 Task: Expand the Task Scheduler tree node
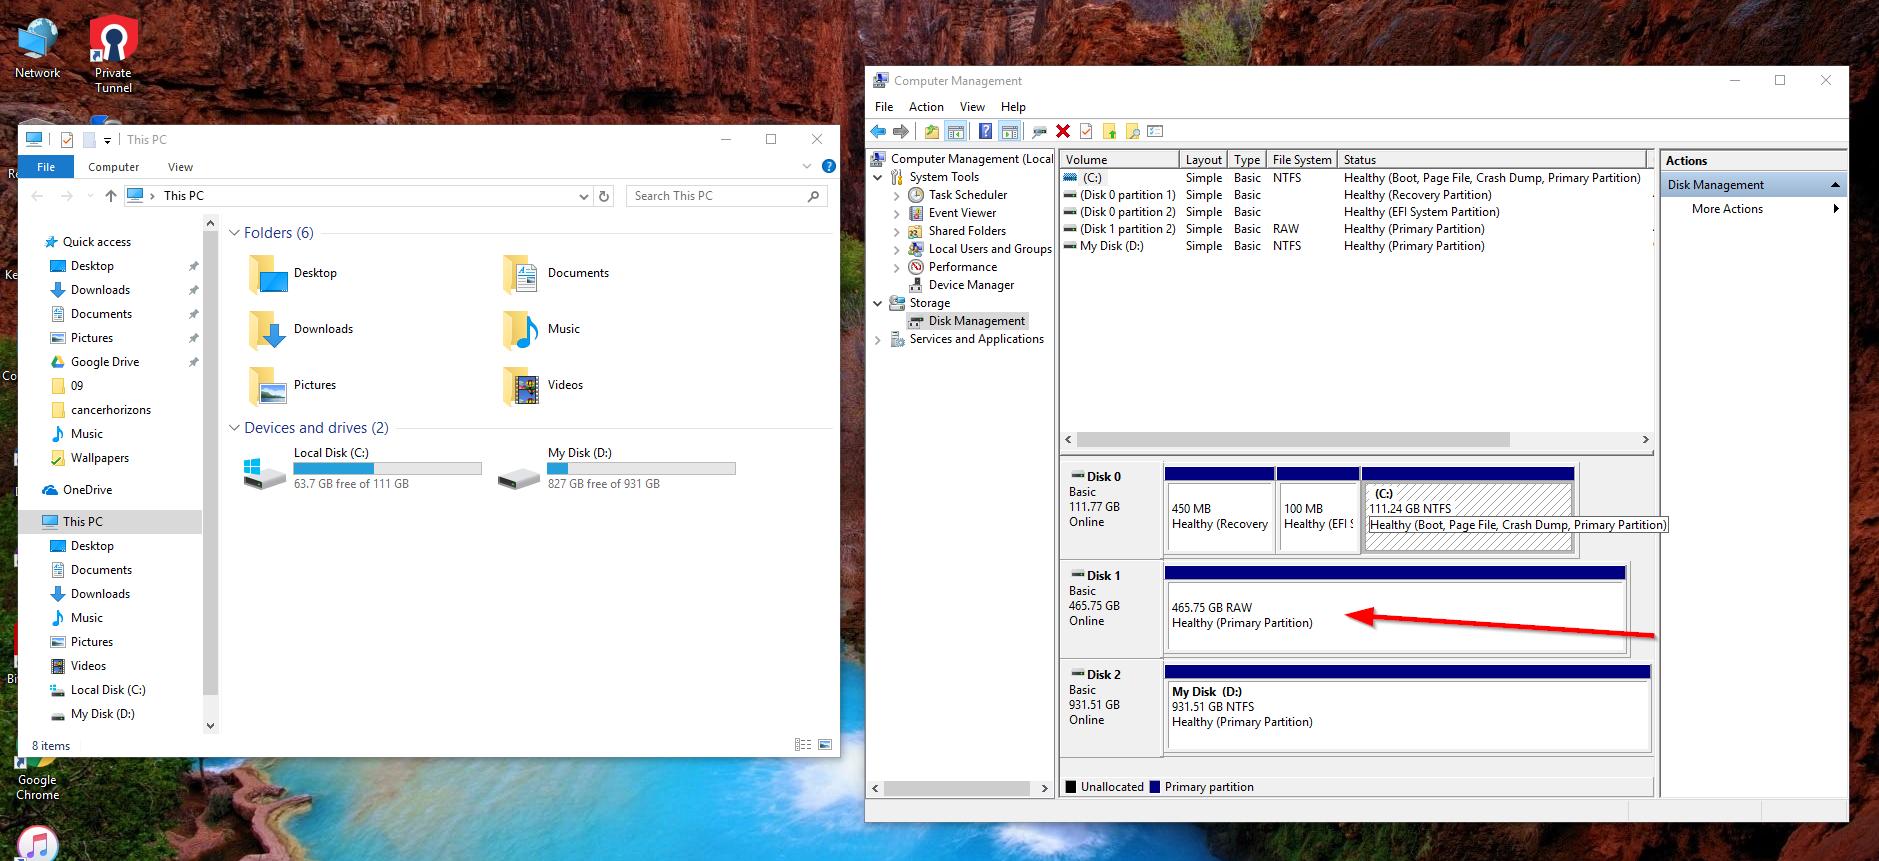tap(897, 196)
